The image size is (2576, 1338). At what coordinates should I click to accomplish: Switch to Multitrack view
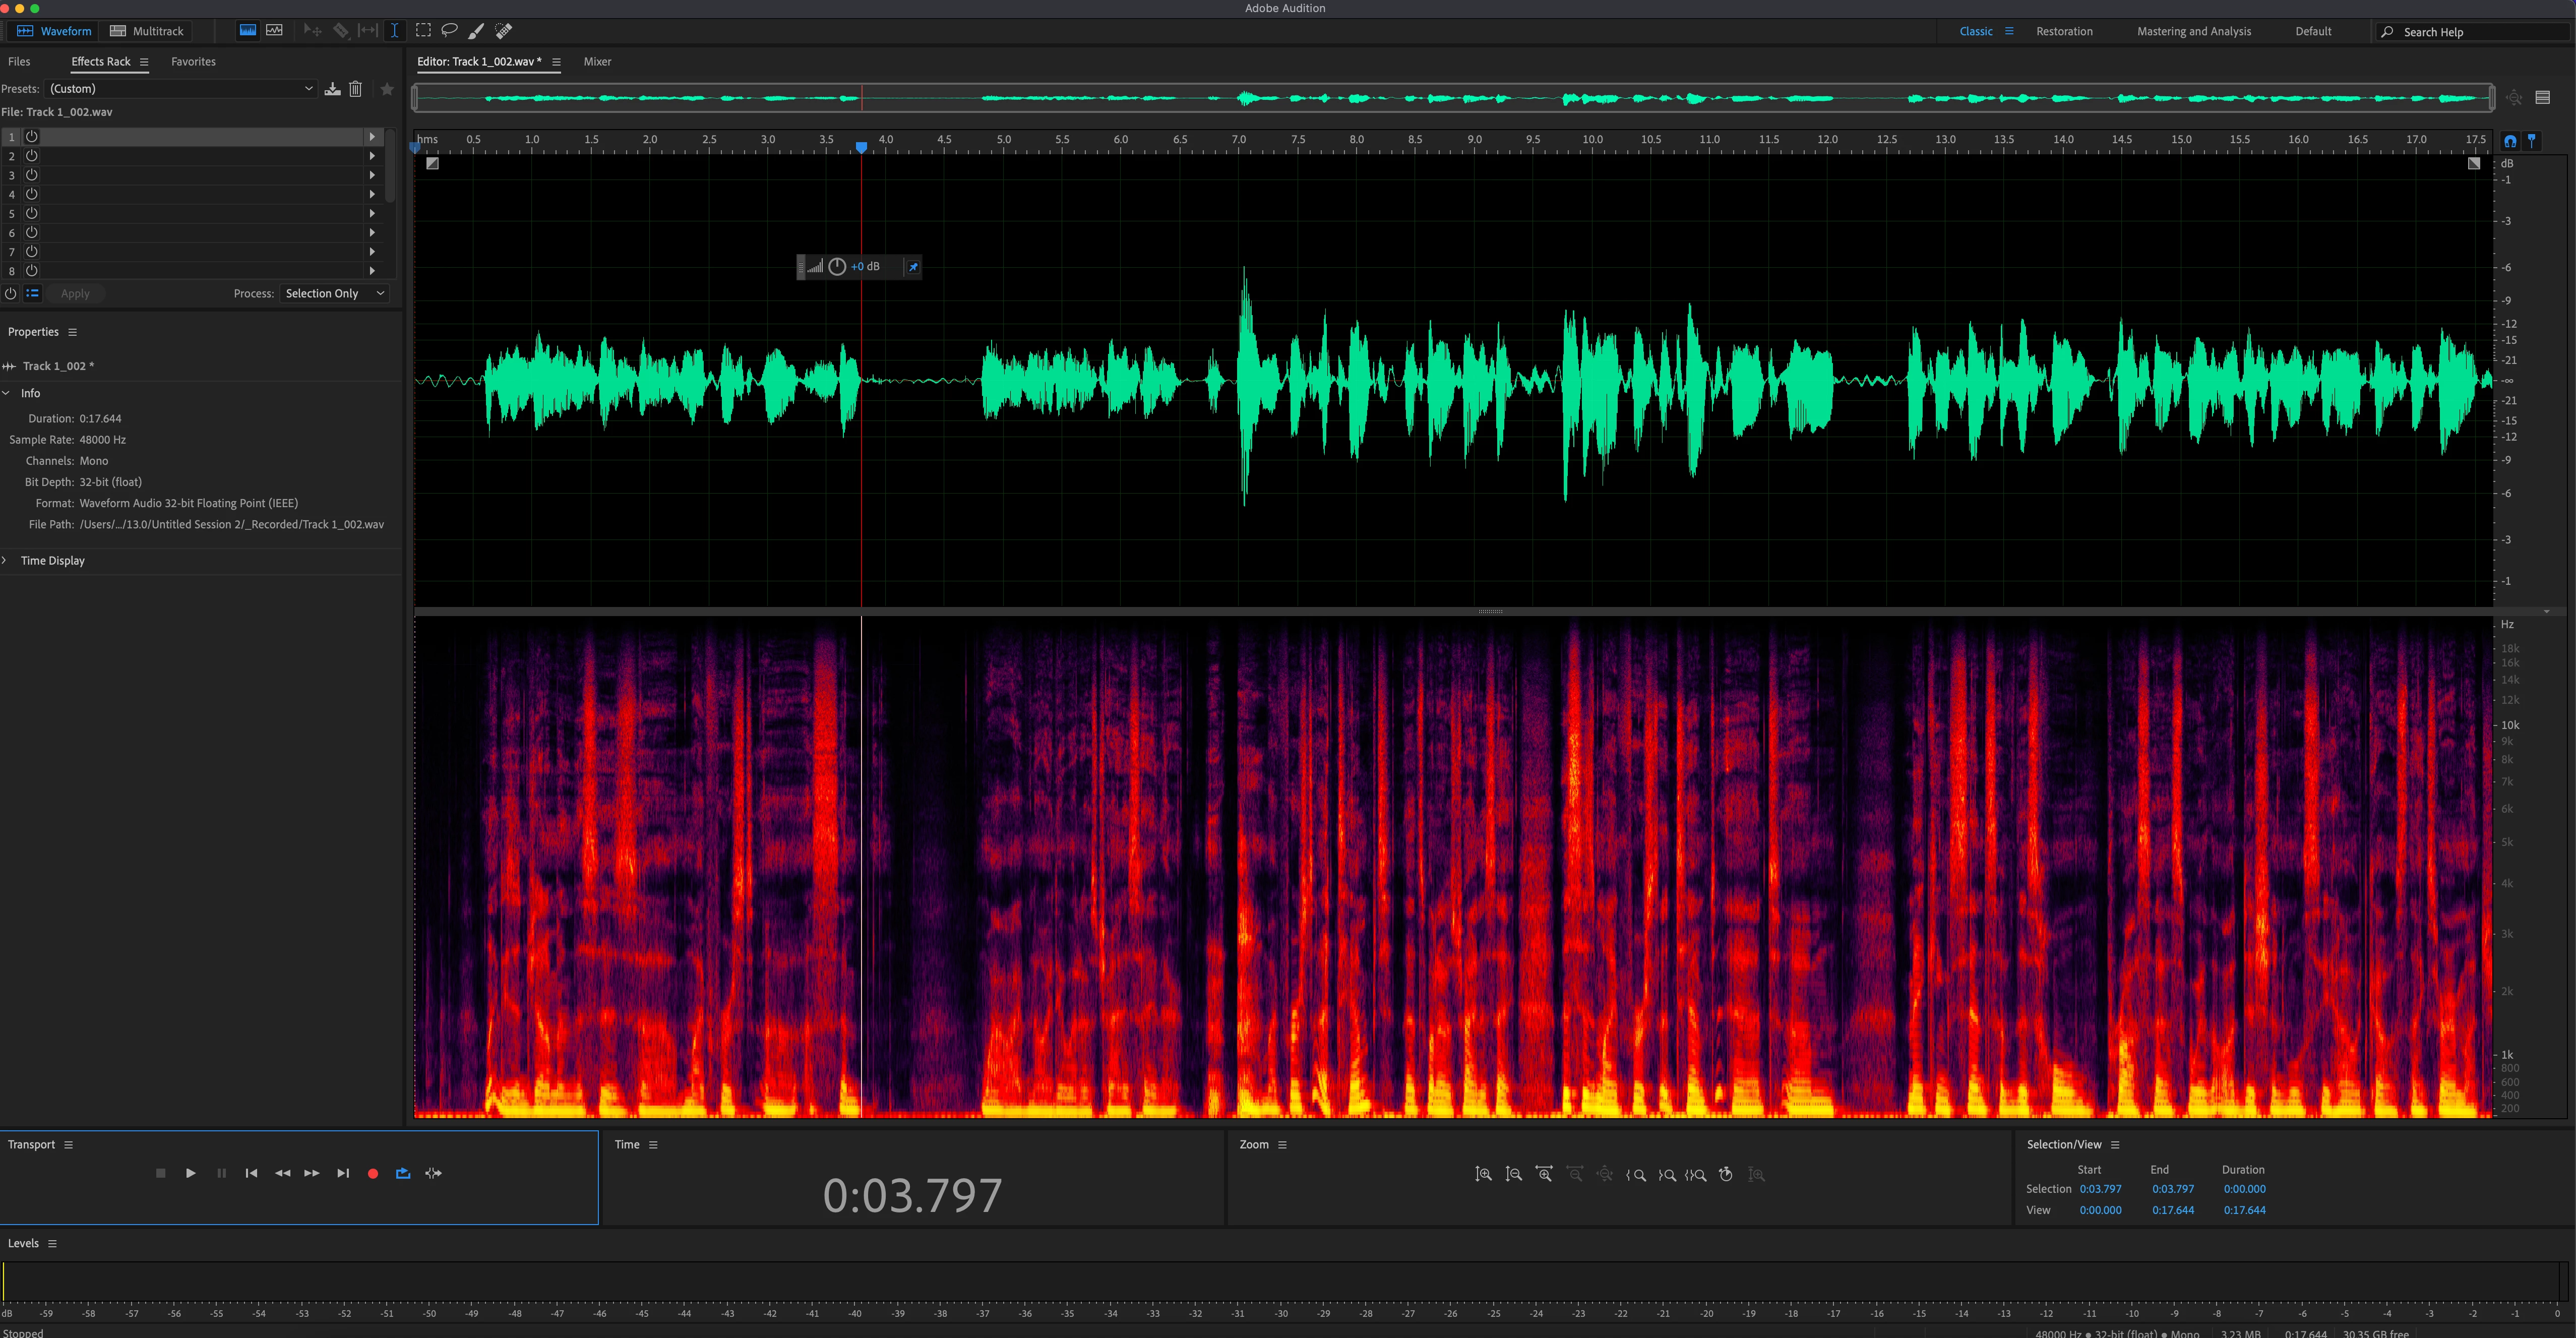(x=147, y=31)
